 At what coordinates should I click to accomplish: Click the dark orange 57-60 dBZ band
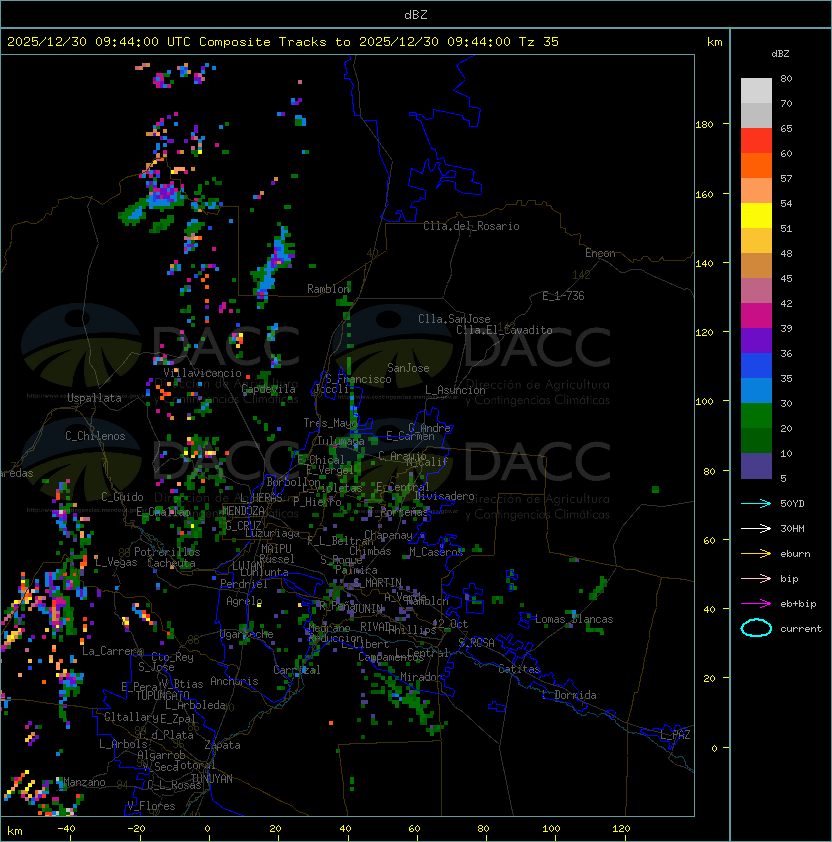[756, 165]
